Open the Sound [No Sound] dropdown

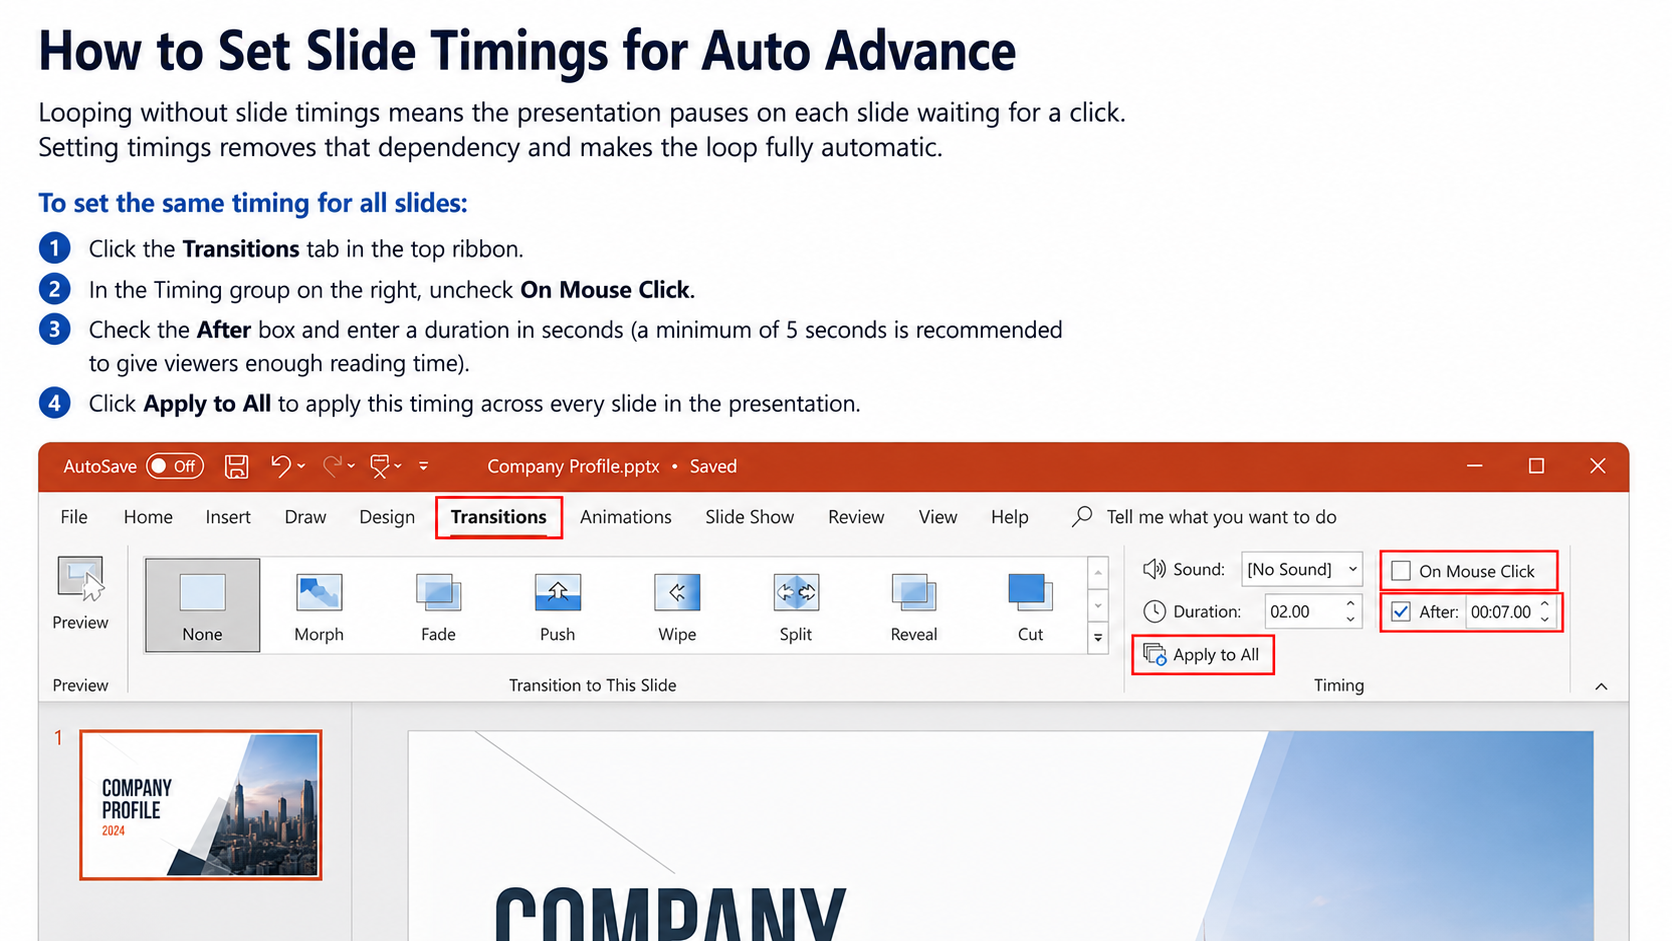point(1302,569)
